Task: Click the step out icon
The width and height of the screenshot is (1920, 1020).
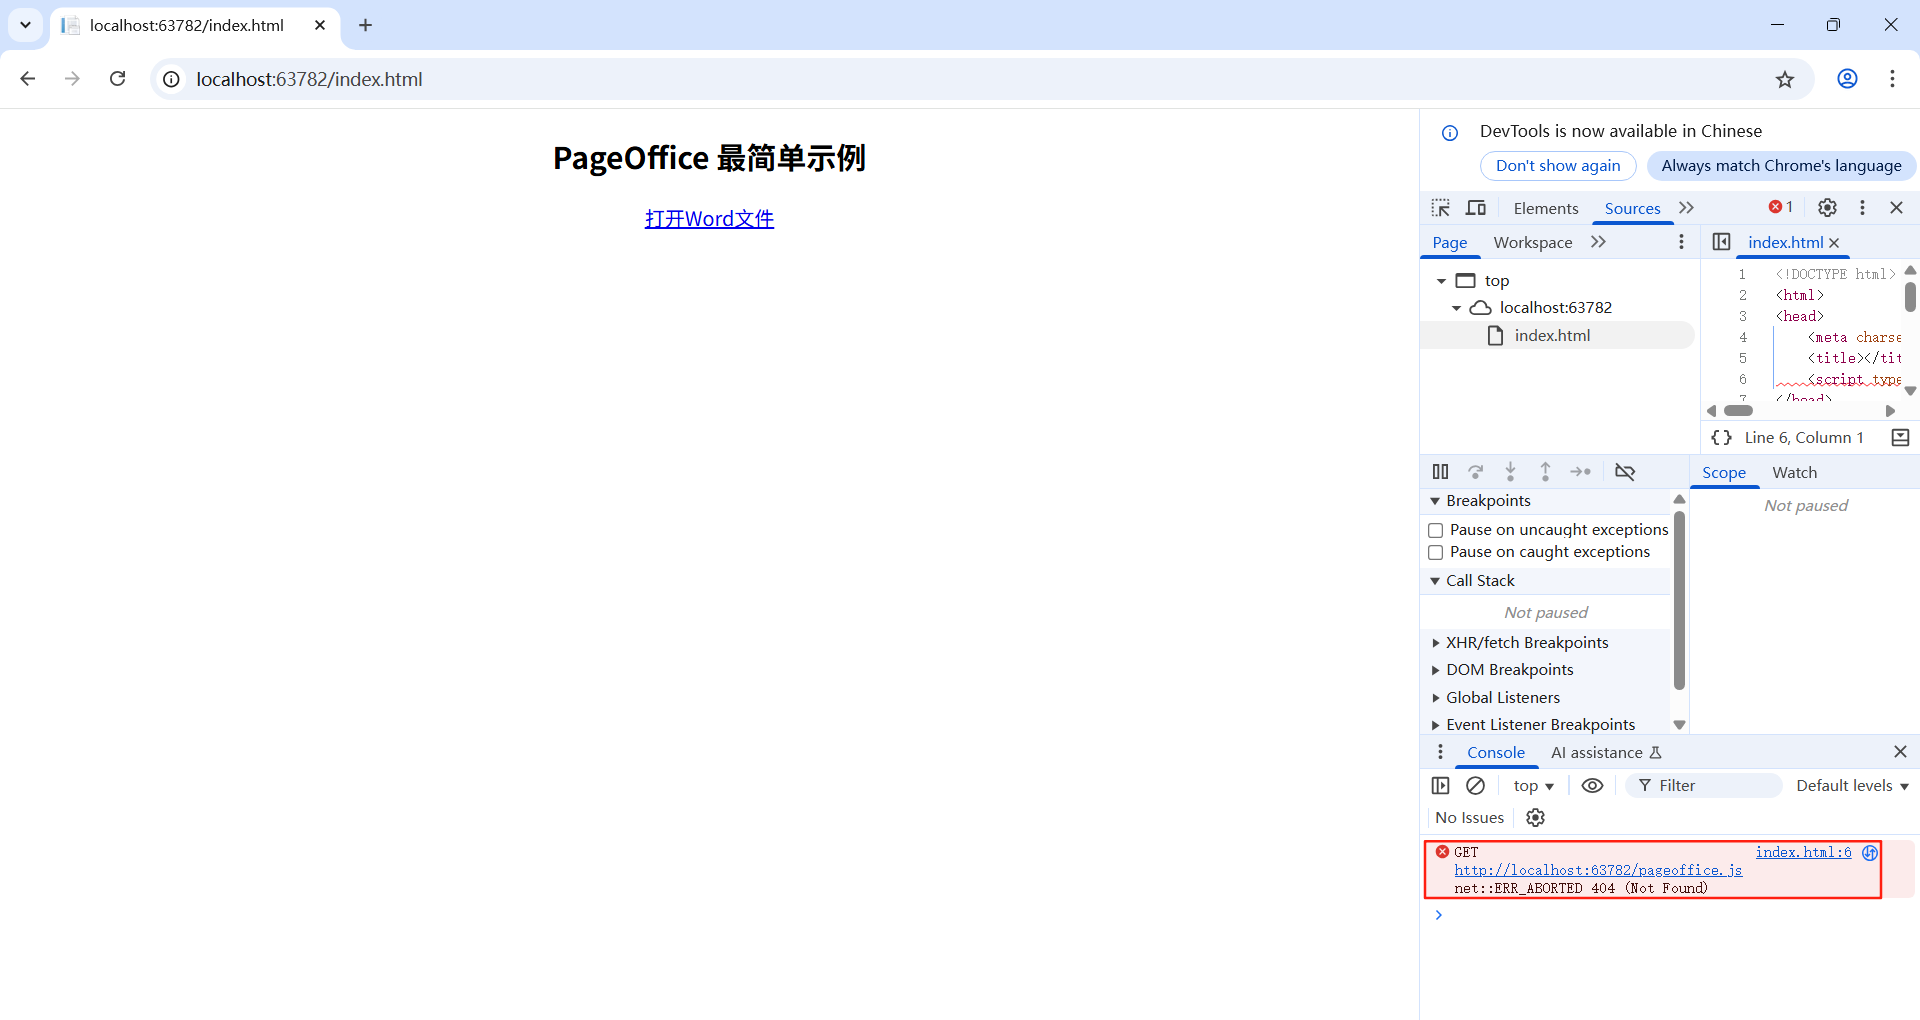Action: click(1545, 472)
